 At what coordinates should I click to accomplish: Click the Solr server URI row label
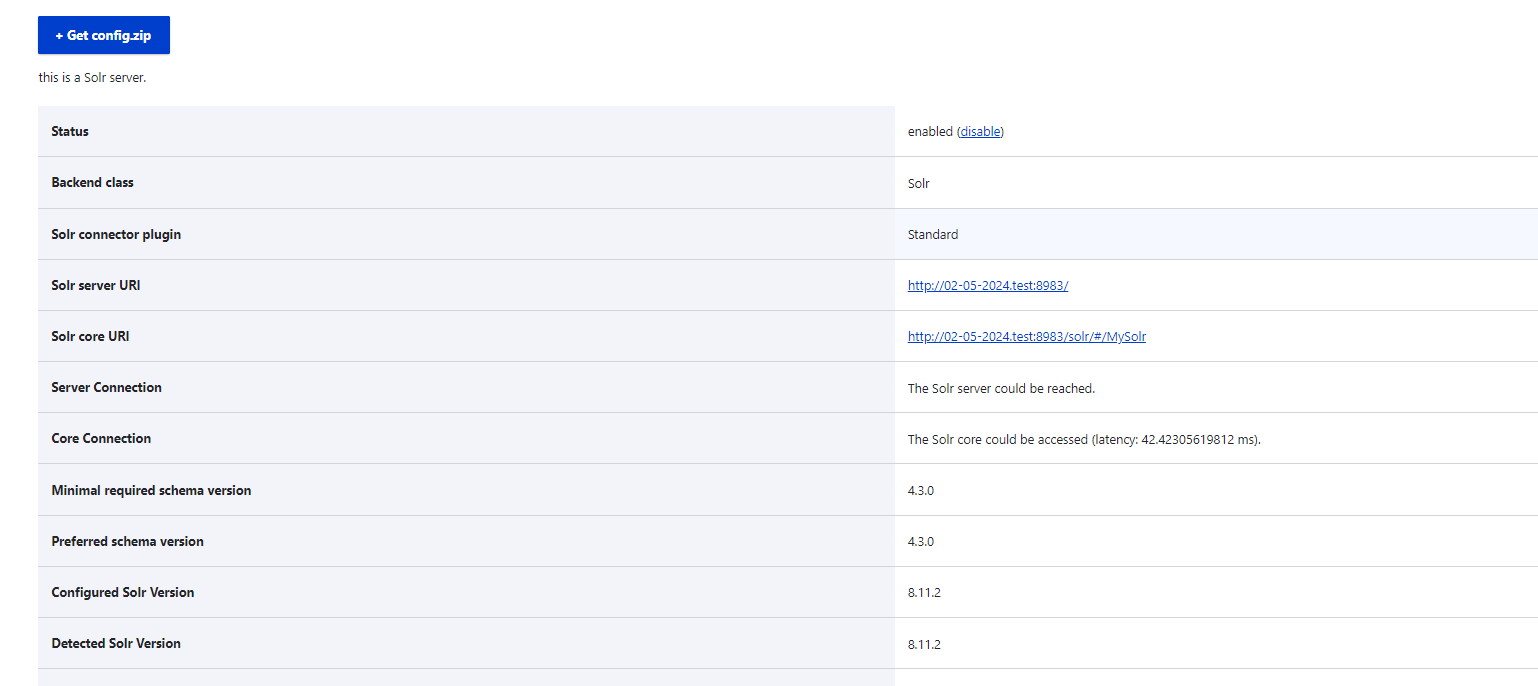[x=96, y=286]
